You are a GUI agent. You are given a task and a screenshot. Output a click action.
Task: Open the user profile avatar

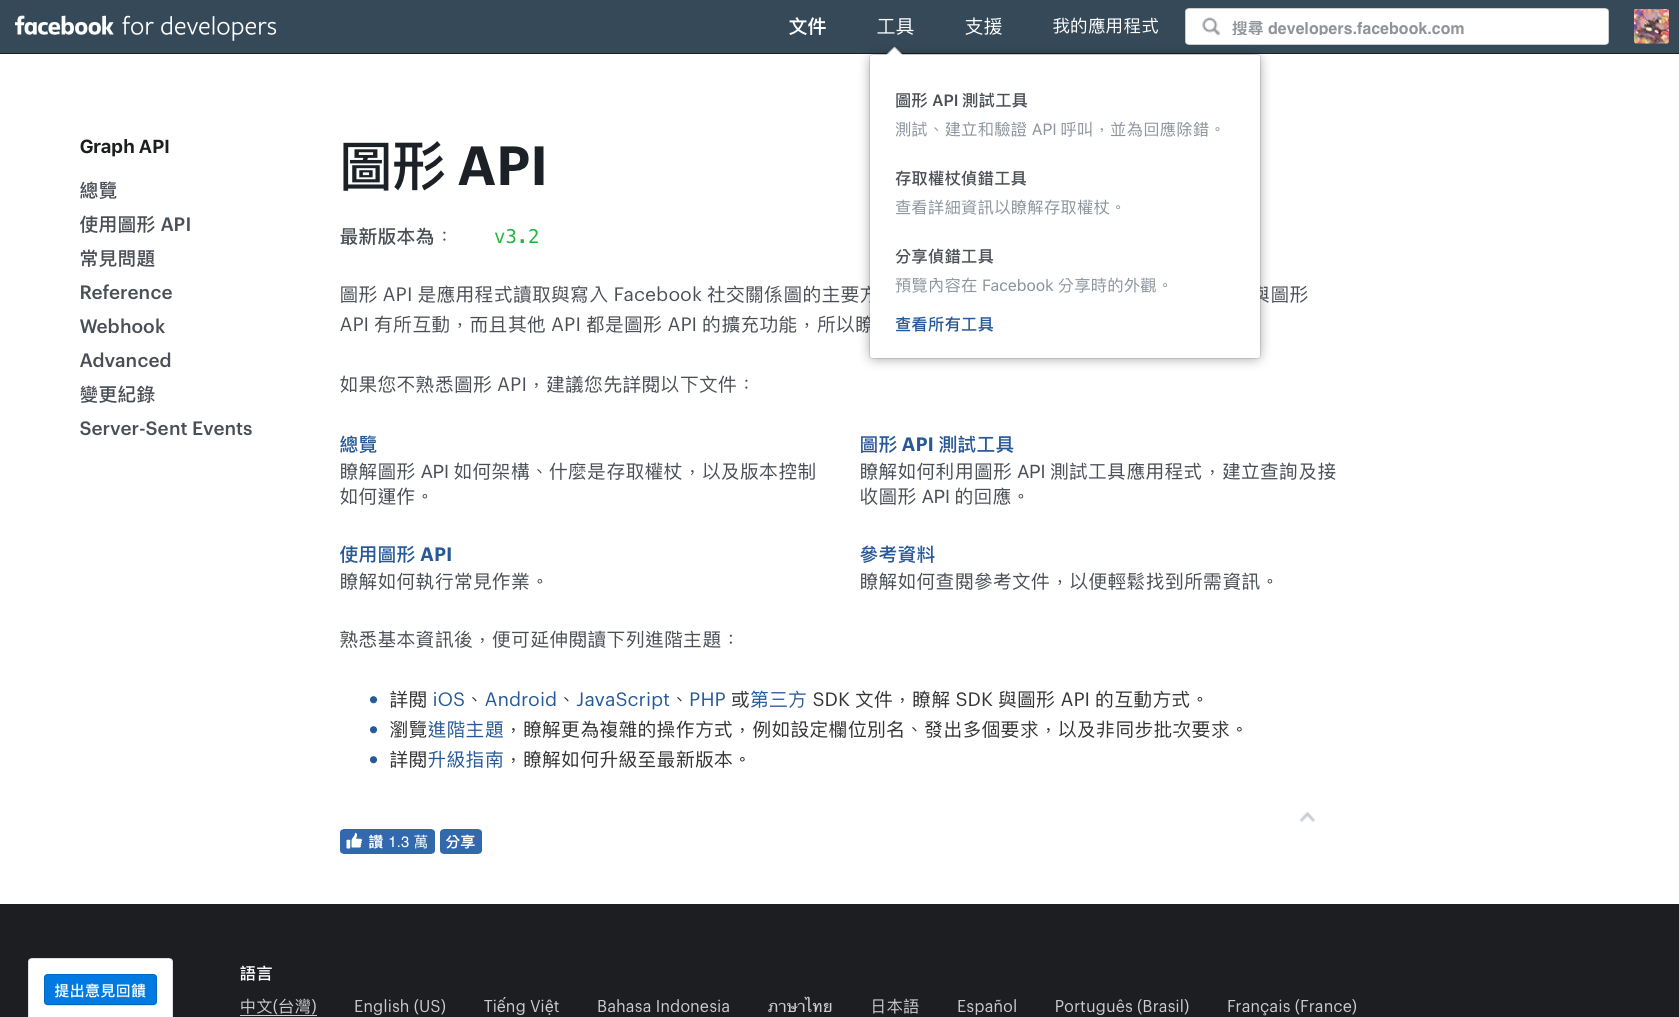pyautogui.click(x=1651, y=26)
